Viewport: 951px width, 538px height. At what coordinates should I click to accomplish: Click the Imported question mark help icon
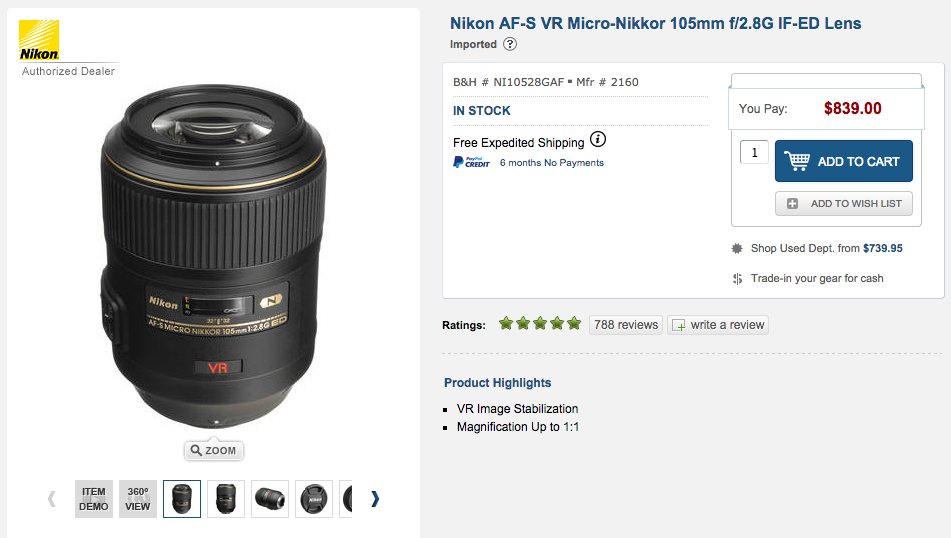coord(510,44)
